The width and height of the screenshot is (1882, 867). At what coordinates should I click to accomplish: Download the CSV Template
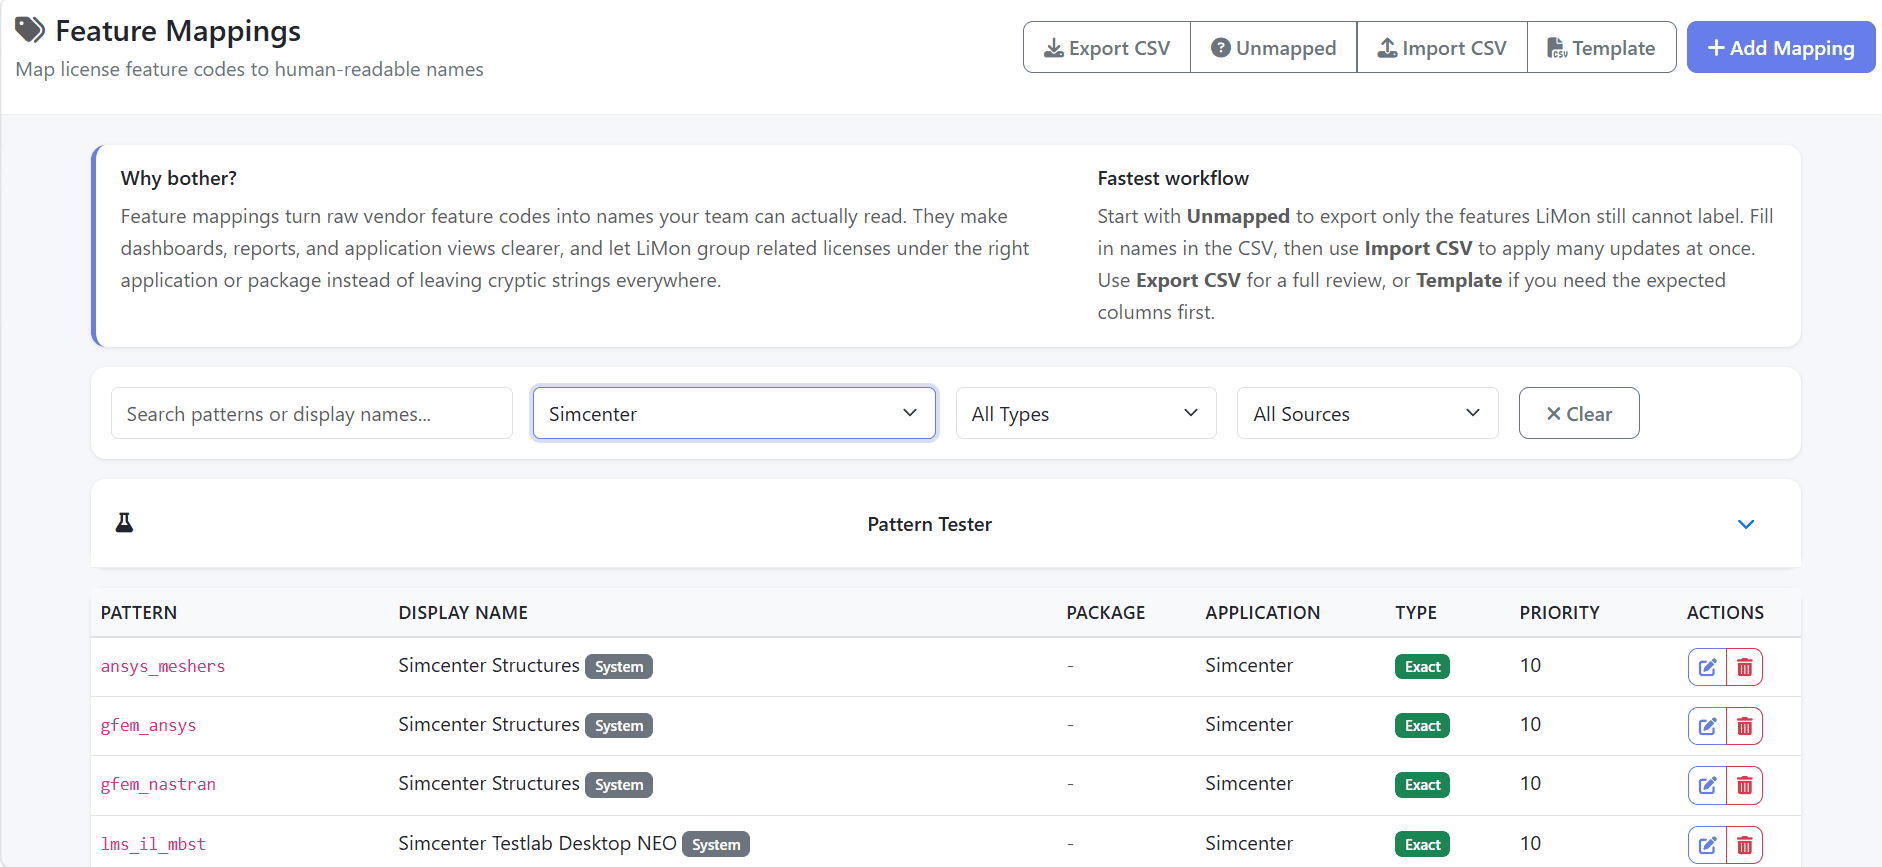tap(1601, 47)
